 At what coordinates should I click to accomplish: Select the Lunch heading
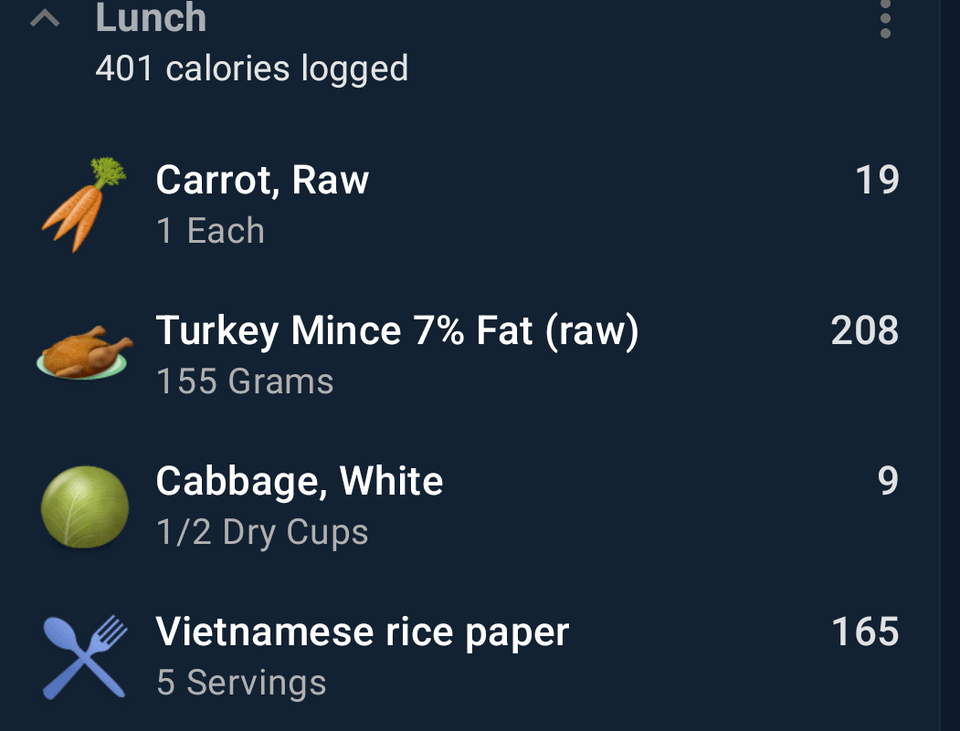(151, 17)
